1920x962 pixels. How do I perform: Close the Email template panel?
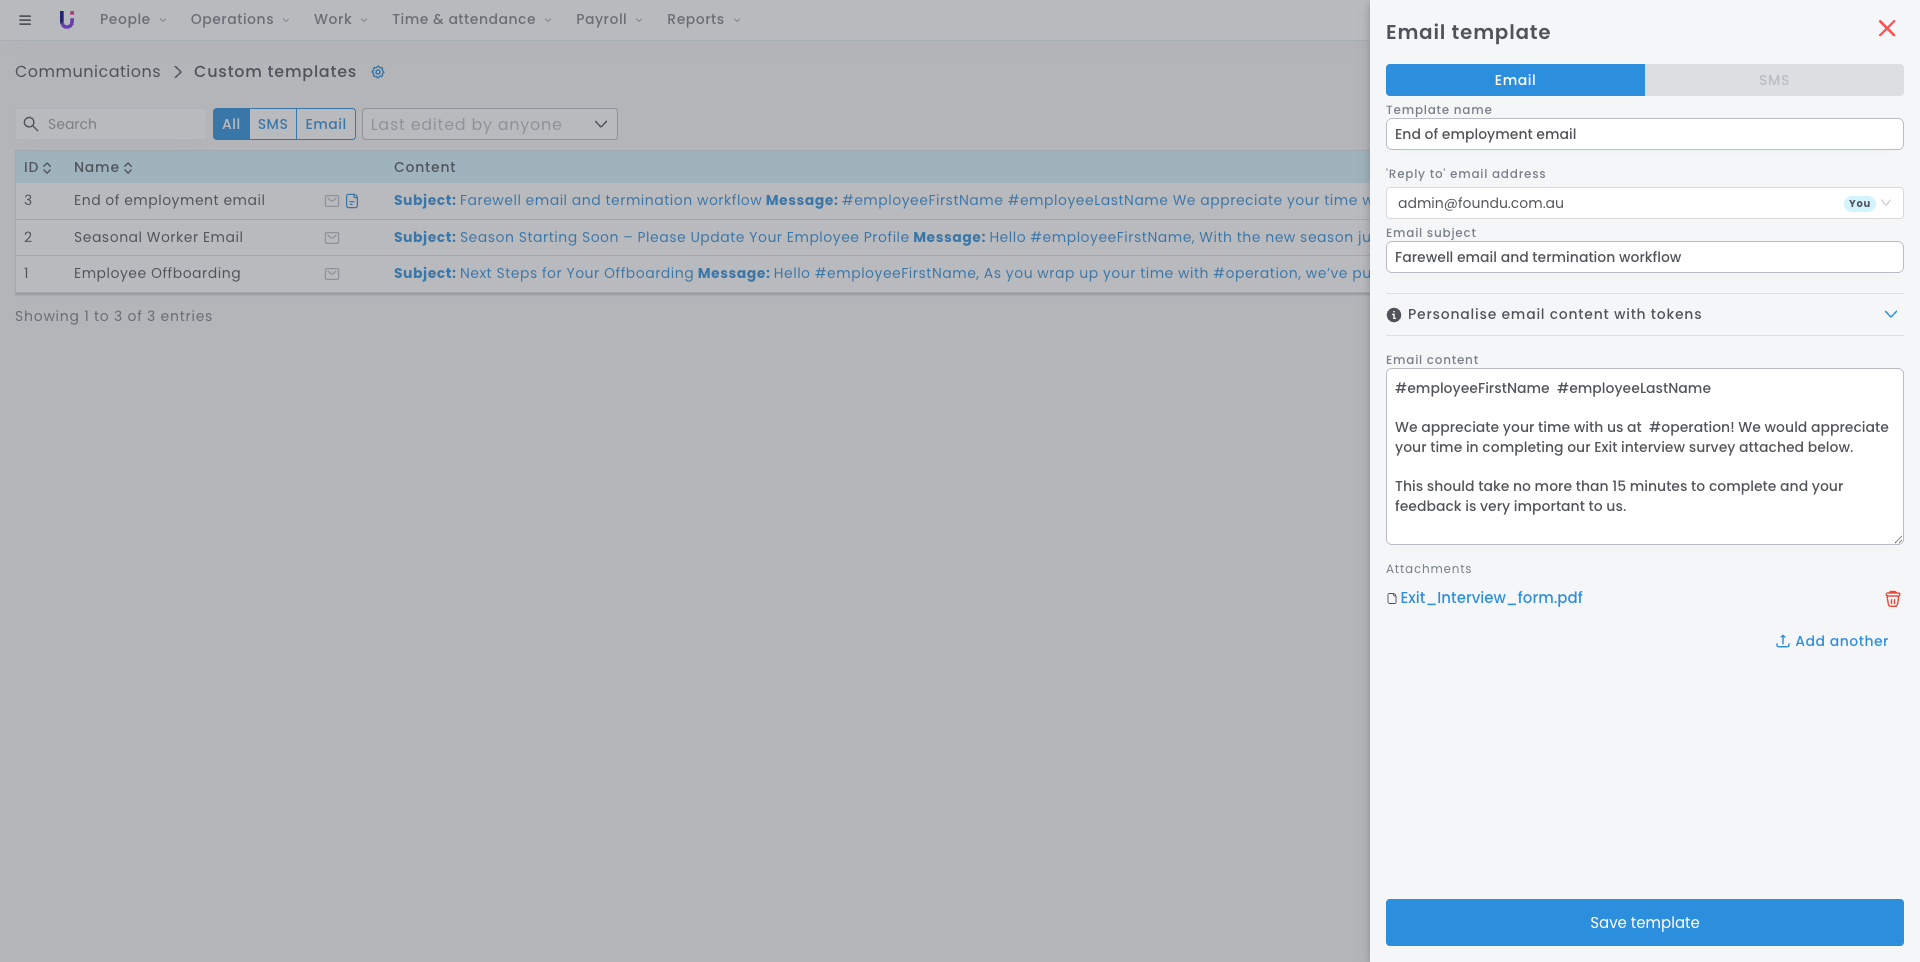1887,28
